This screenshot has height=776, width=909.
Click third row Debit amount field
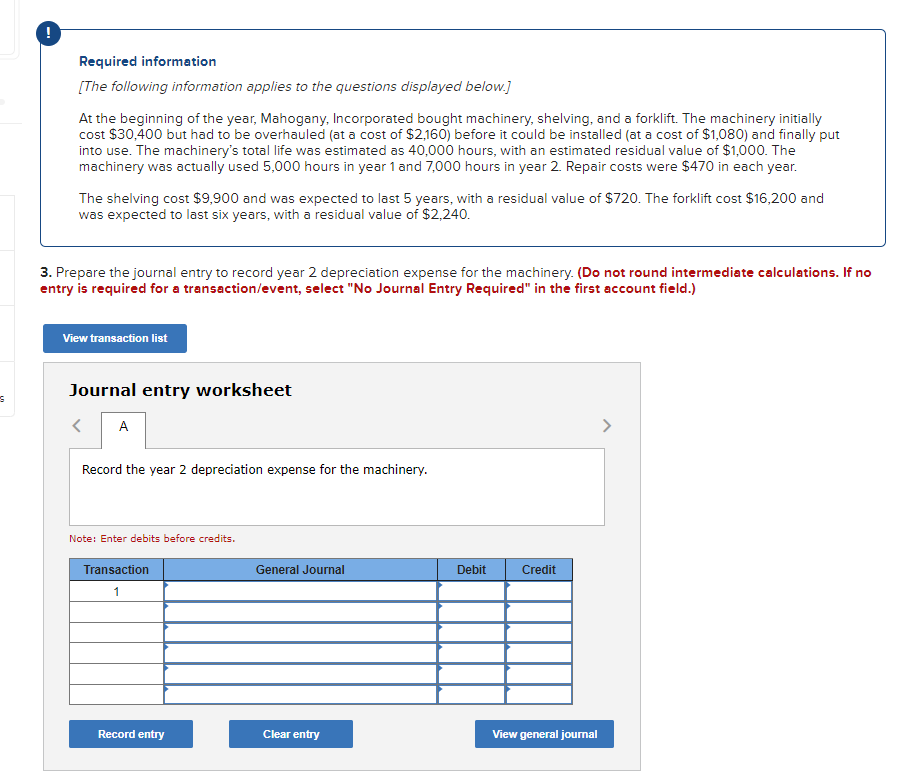pos(471,632)
